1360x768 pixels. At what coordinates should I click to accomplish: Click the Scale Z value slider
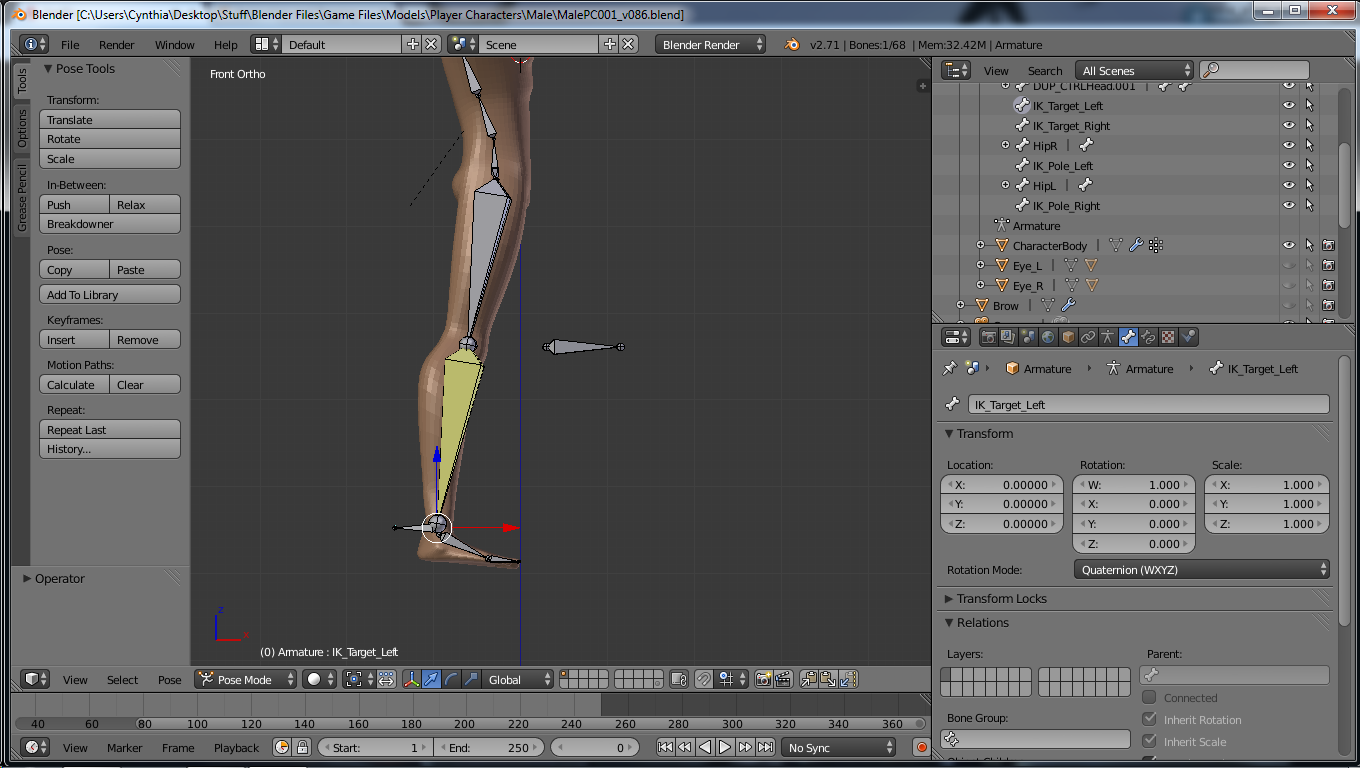click(1268, 523)
